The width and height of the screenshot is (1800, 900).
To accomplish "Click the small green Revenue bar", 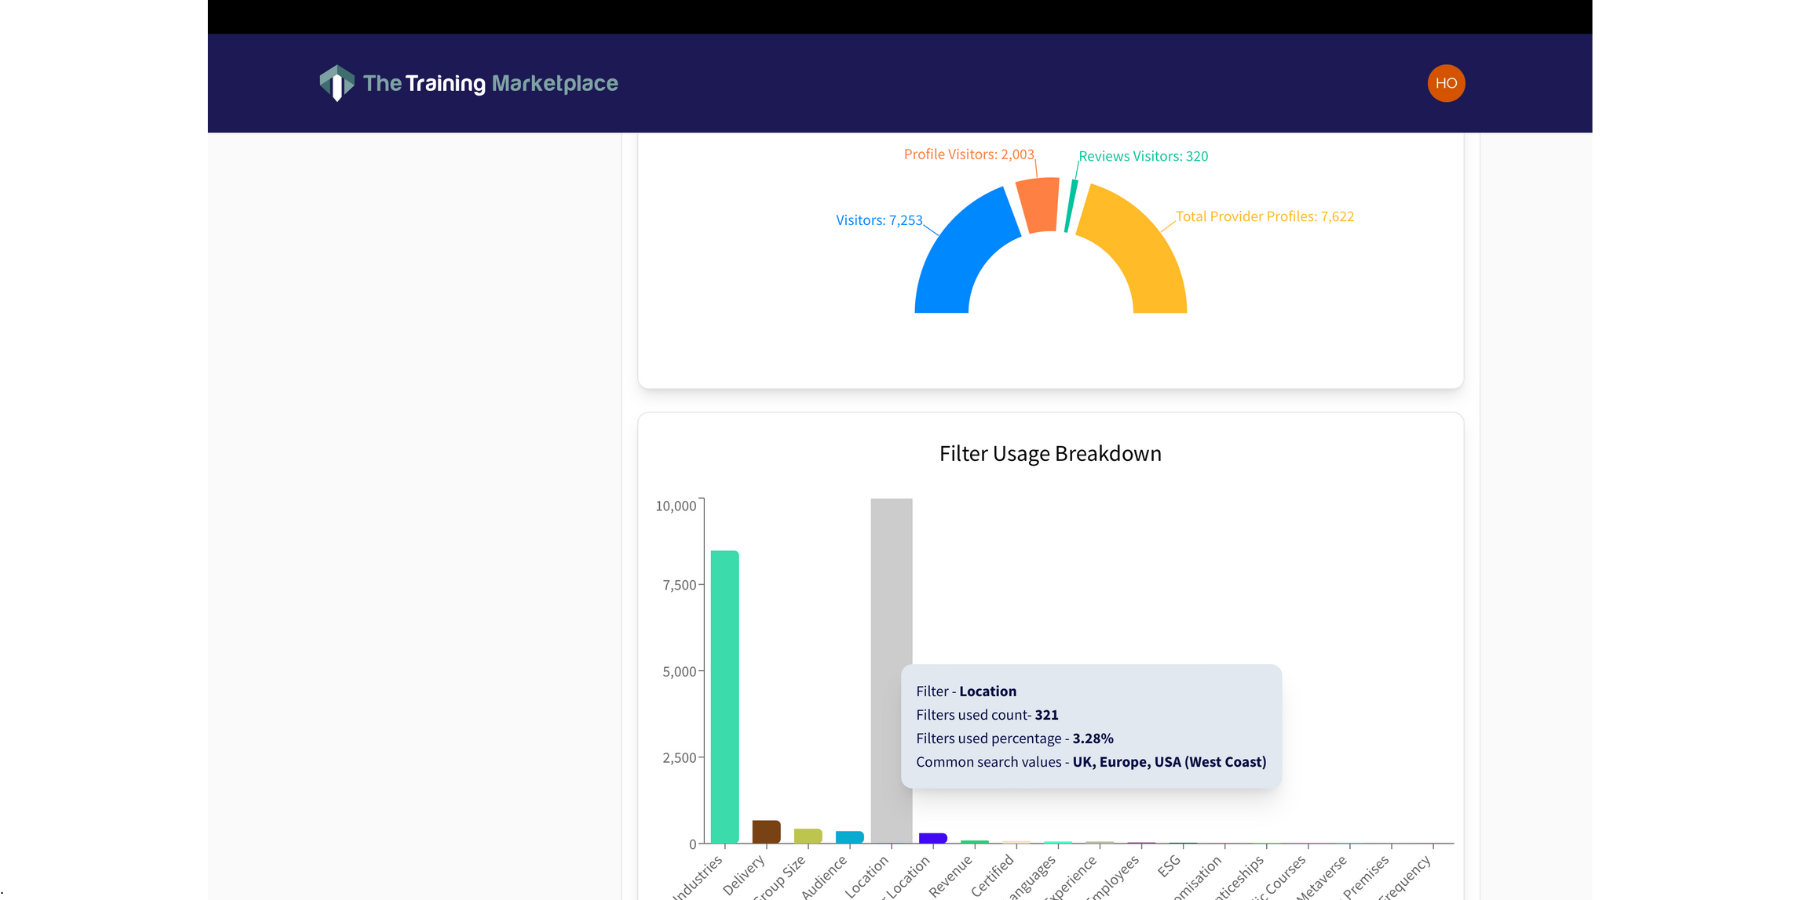I will point(974,842).
